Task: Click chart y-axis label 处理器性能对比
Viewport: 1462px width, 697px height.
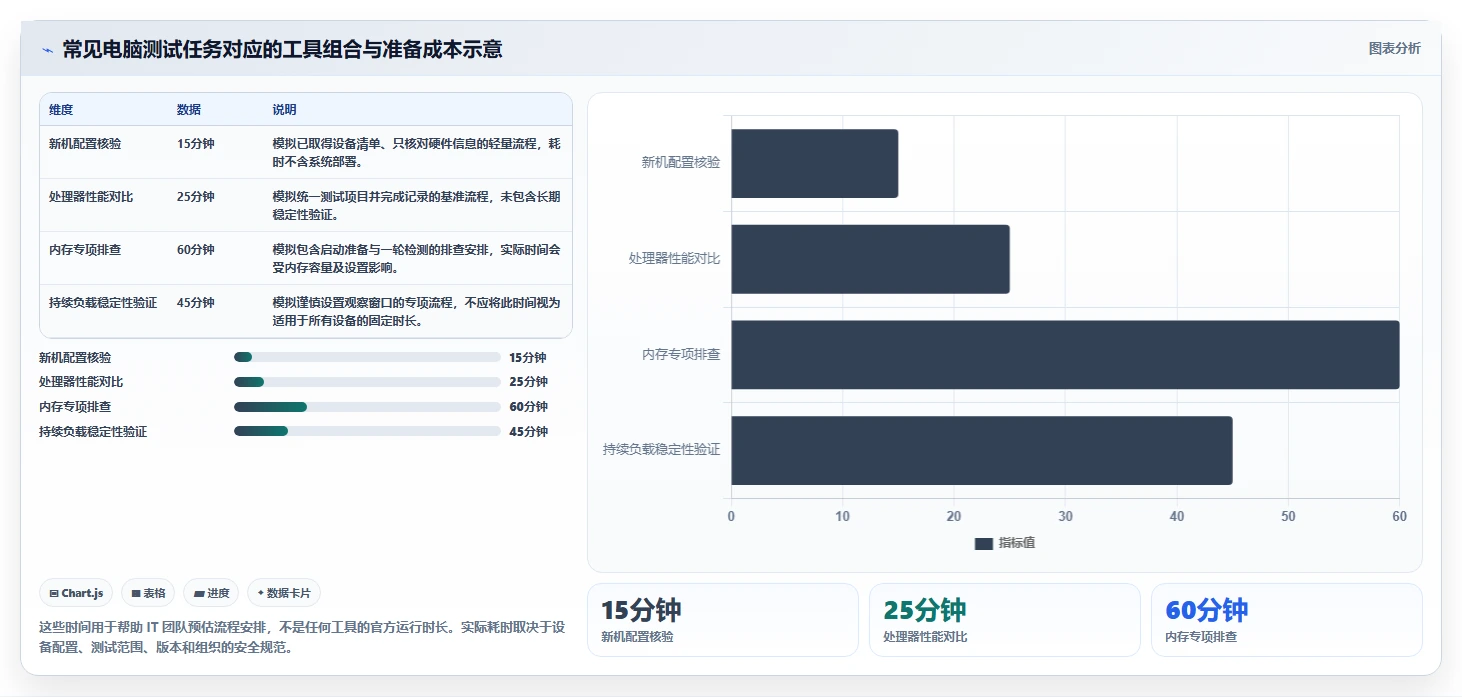Action: pos(674,259)
